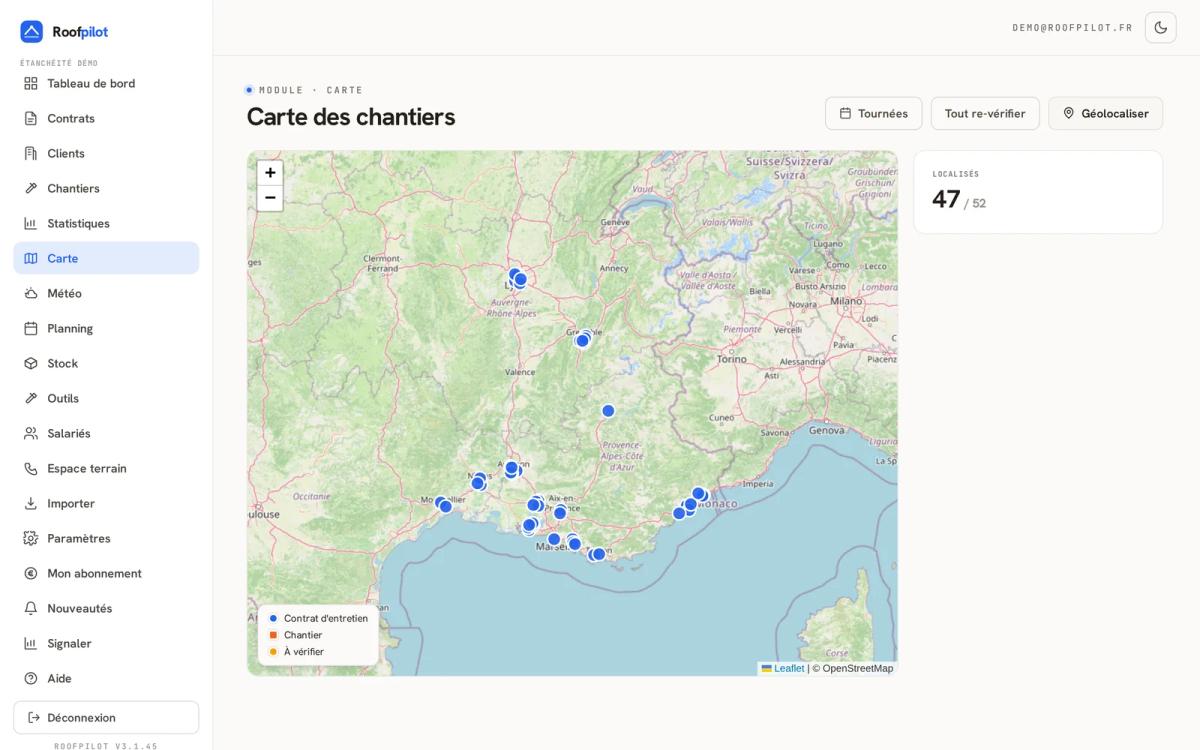This screenshot has height=750, width=1200.
Task: Click the Stock box icon
Action: [31, 363]
